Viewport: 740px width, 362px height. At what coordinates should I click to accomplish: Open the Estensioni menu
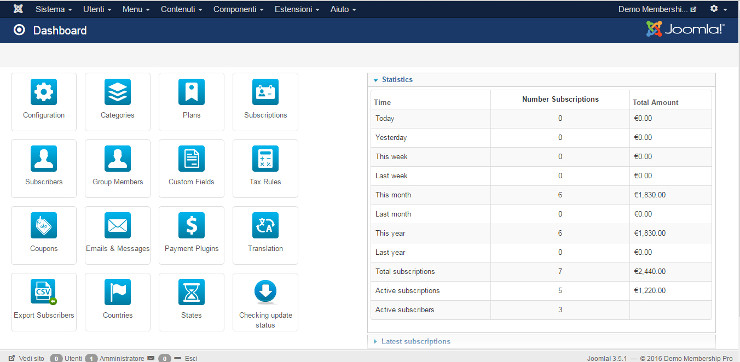(296, 9)
